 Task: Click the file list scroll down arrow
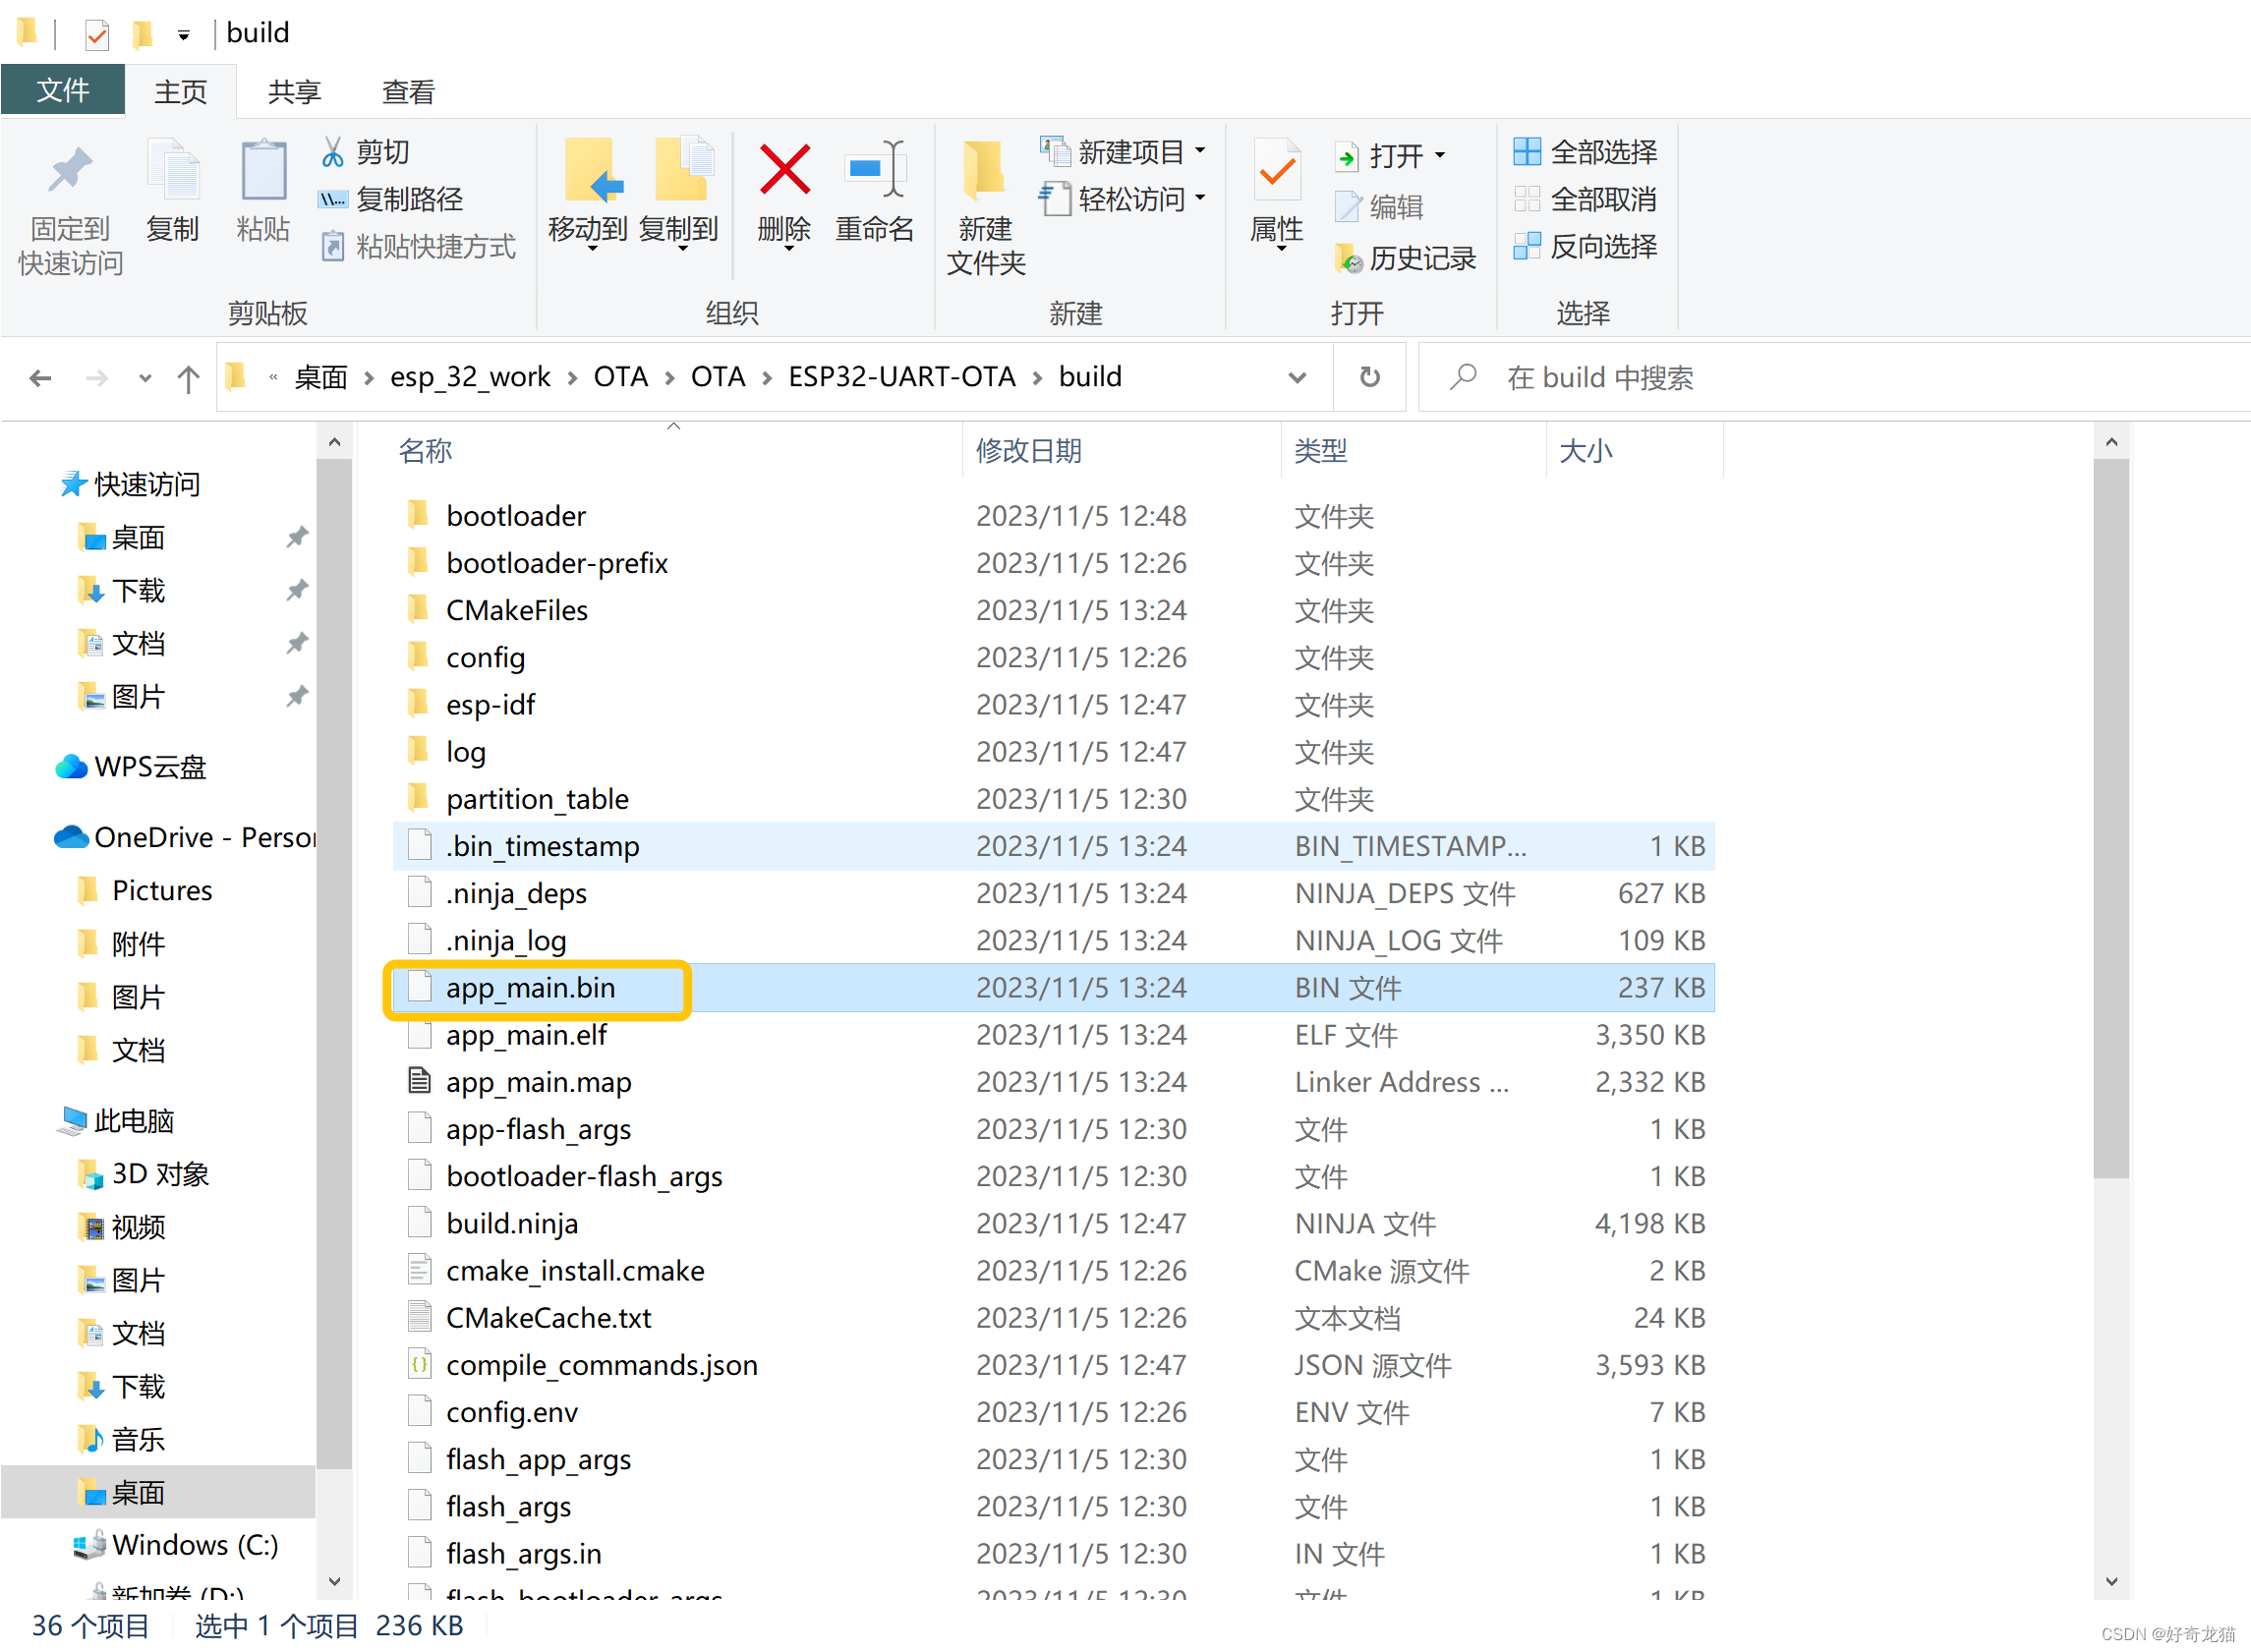pos(2111,1581)
